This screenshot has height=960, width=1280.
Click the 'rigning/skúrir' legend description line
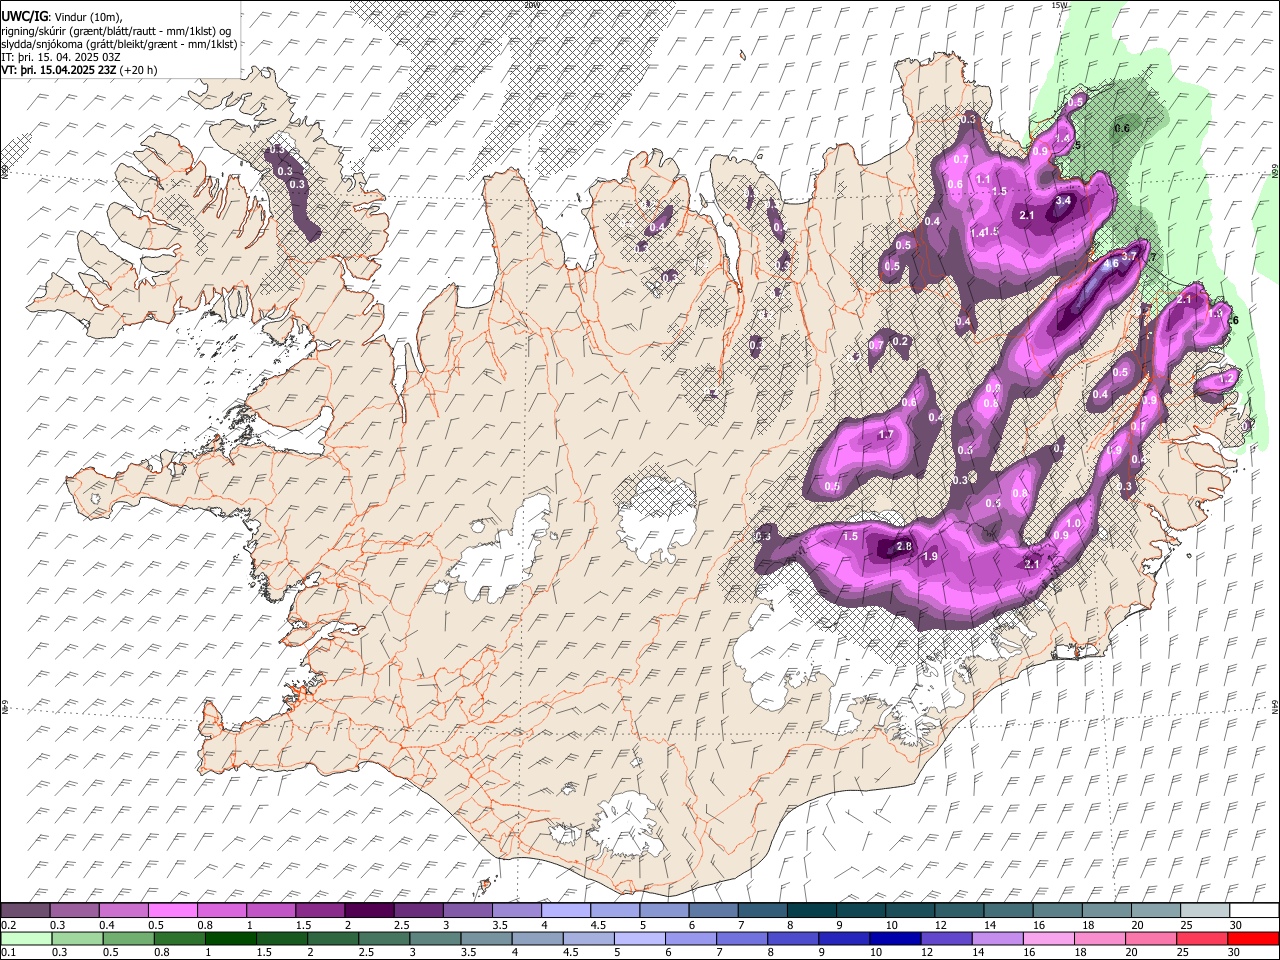[116, 31]
